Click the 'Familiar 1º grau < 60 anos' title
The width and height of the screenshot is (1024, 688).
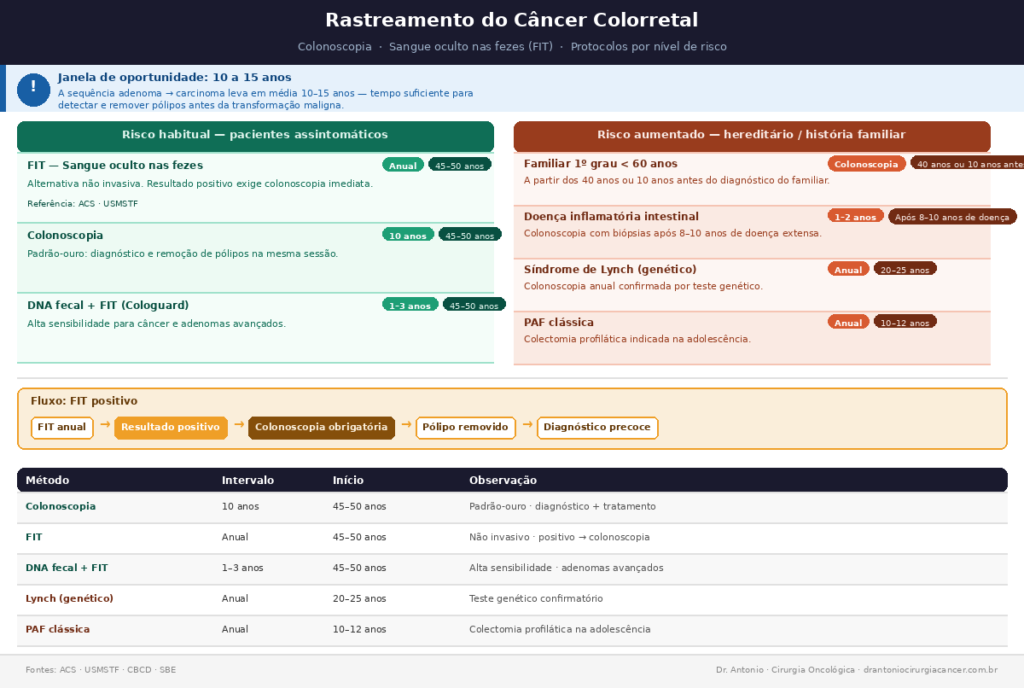(x=600, y=164)
